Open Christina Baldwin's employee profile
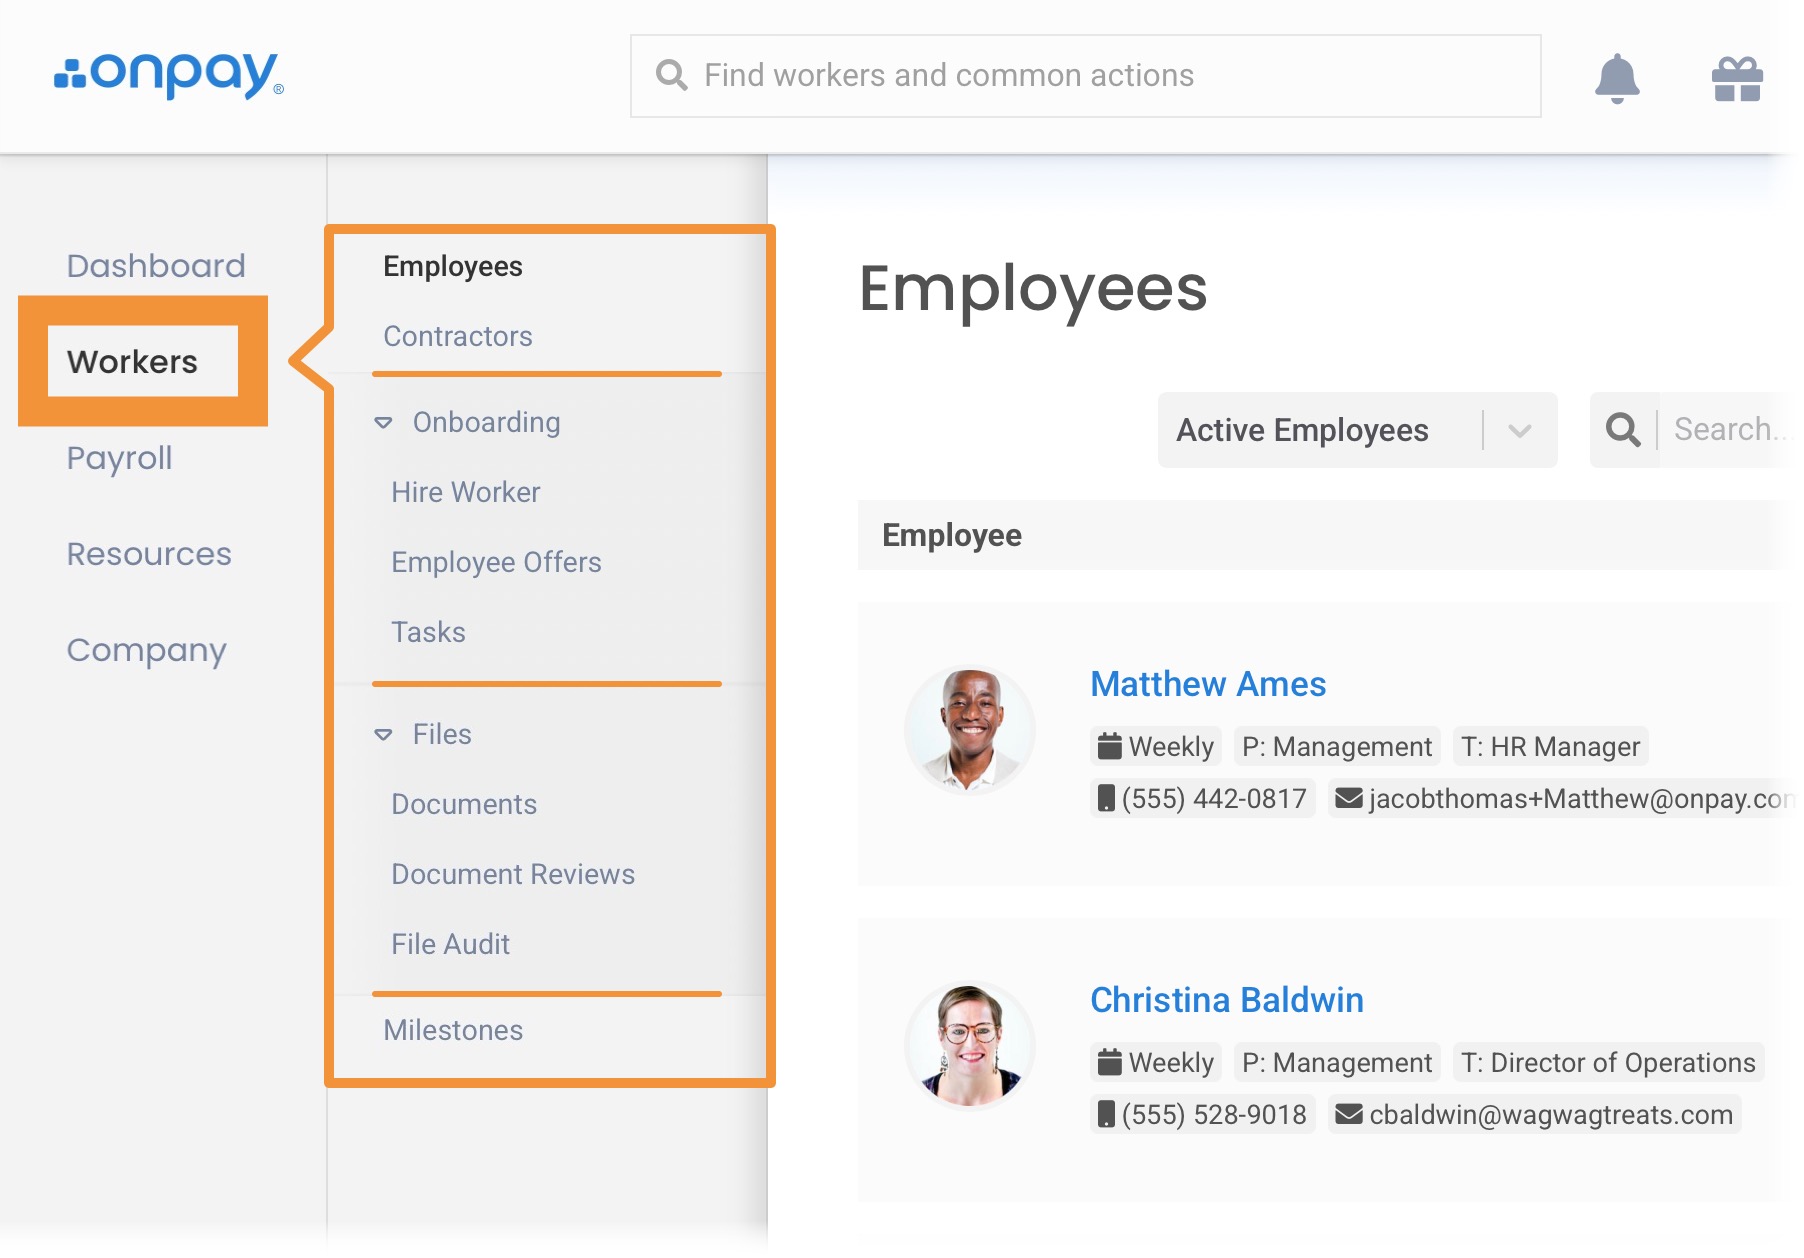Image resolution: width=1804 pixels, height=1258 pixels. coord(1226,1000)
